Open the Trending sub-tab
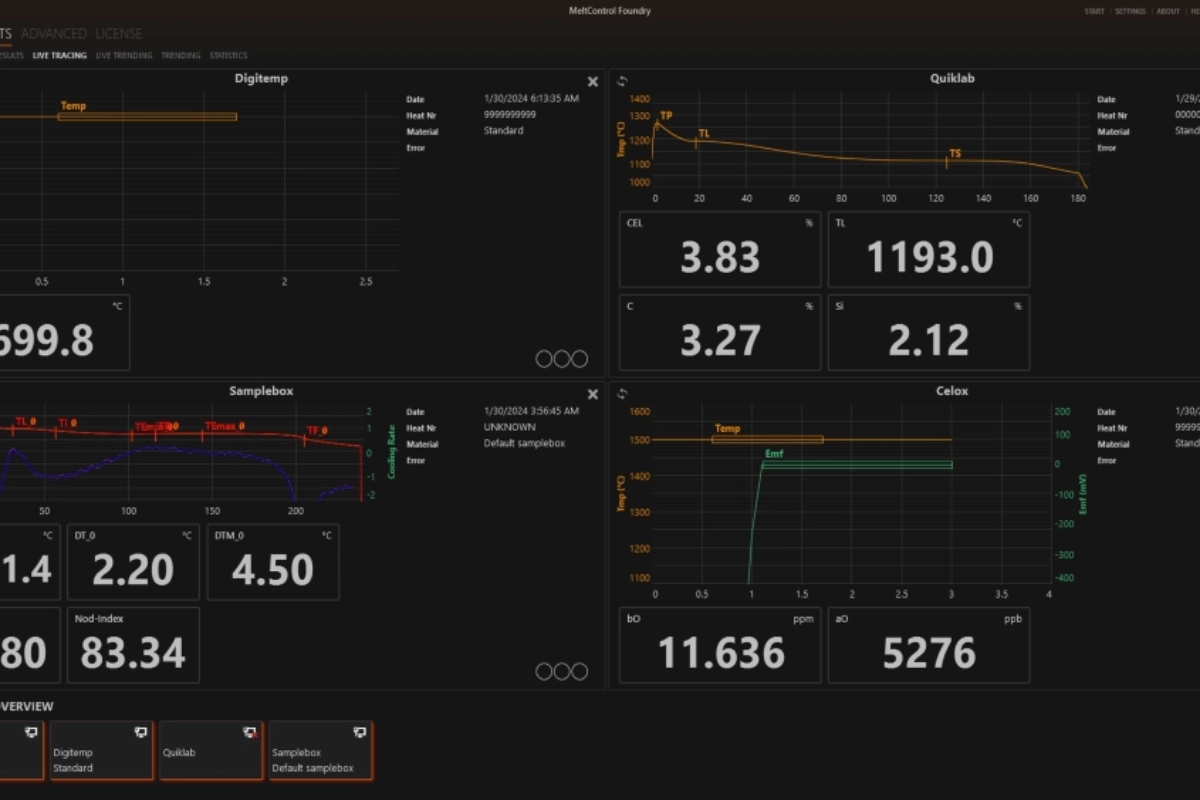The height and width of the screenshot is (800, 1200). click(181, 56)
